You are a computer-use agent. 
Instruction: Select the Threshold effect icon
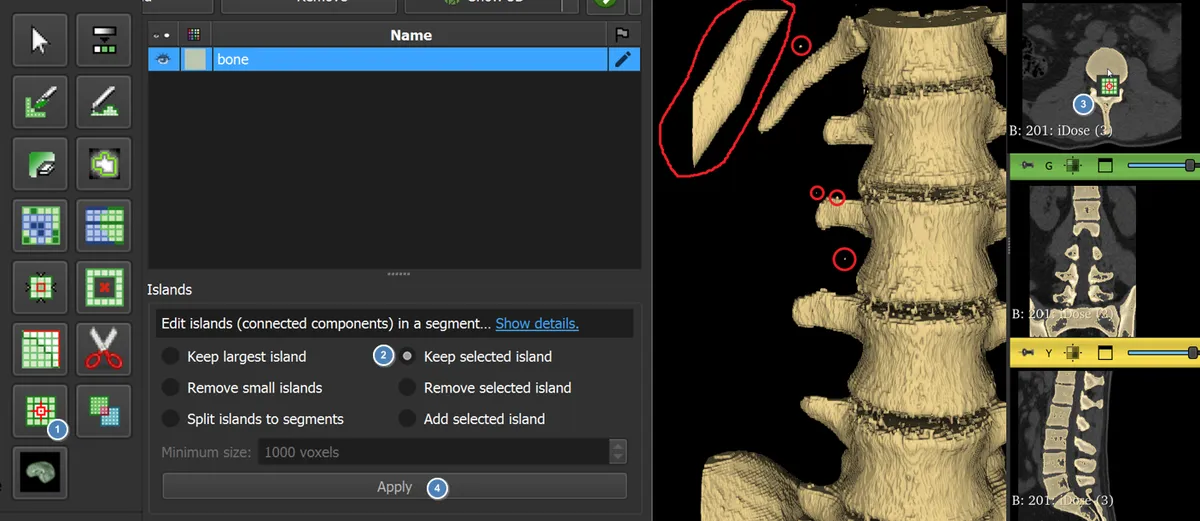click(104, 41)
